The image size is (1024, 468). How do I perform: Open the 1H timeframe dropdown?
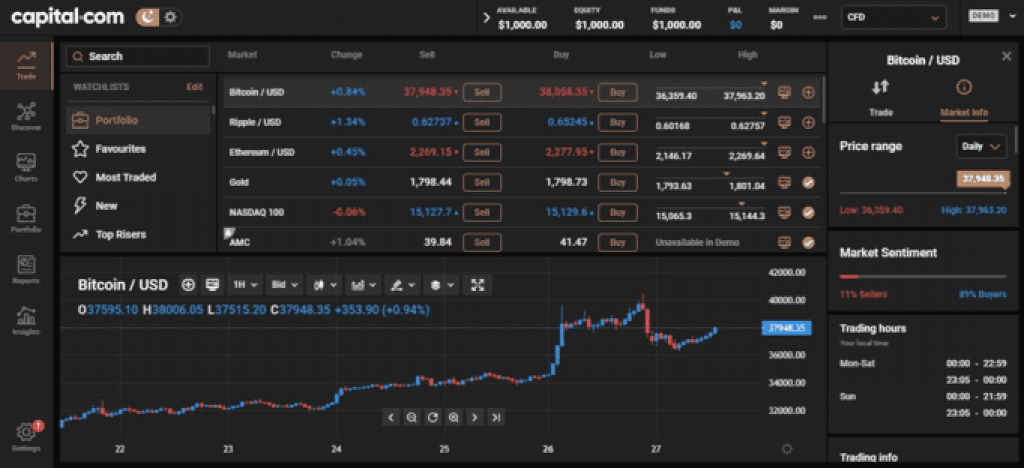click(x=245, y=285)
